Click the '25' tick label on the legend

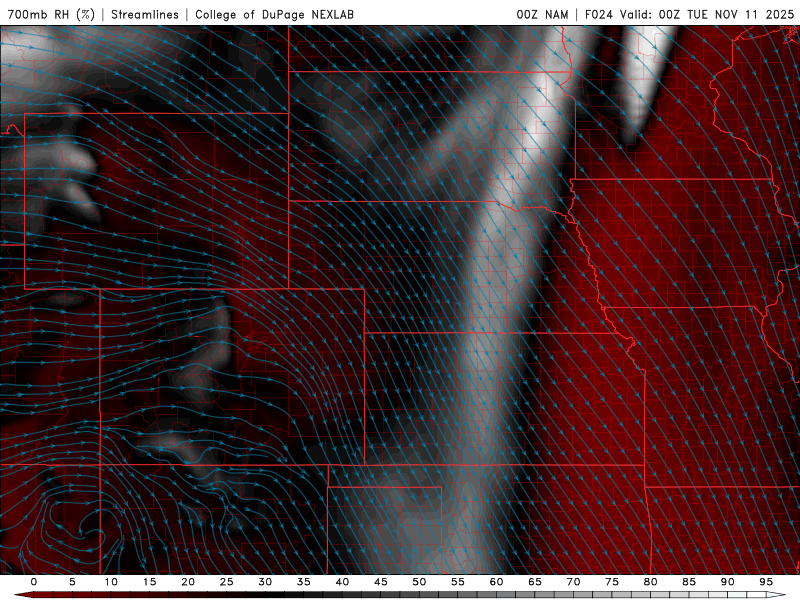tap(227, 582)
